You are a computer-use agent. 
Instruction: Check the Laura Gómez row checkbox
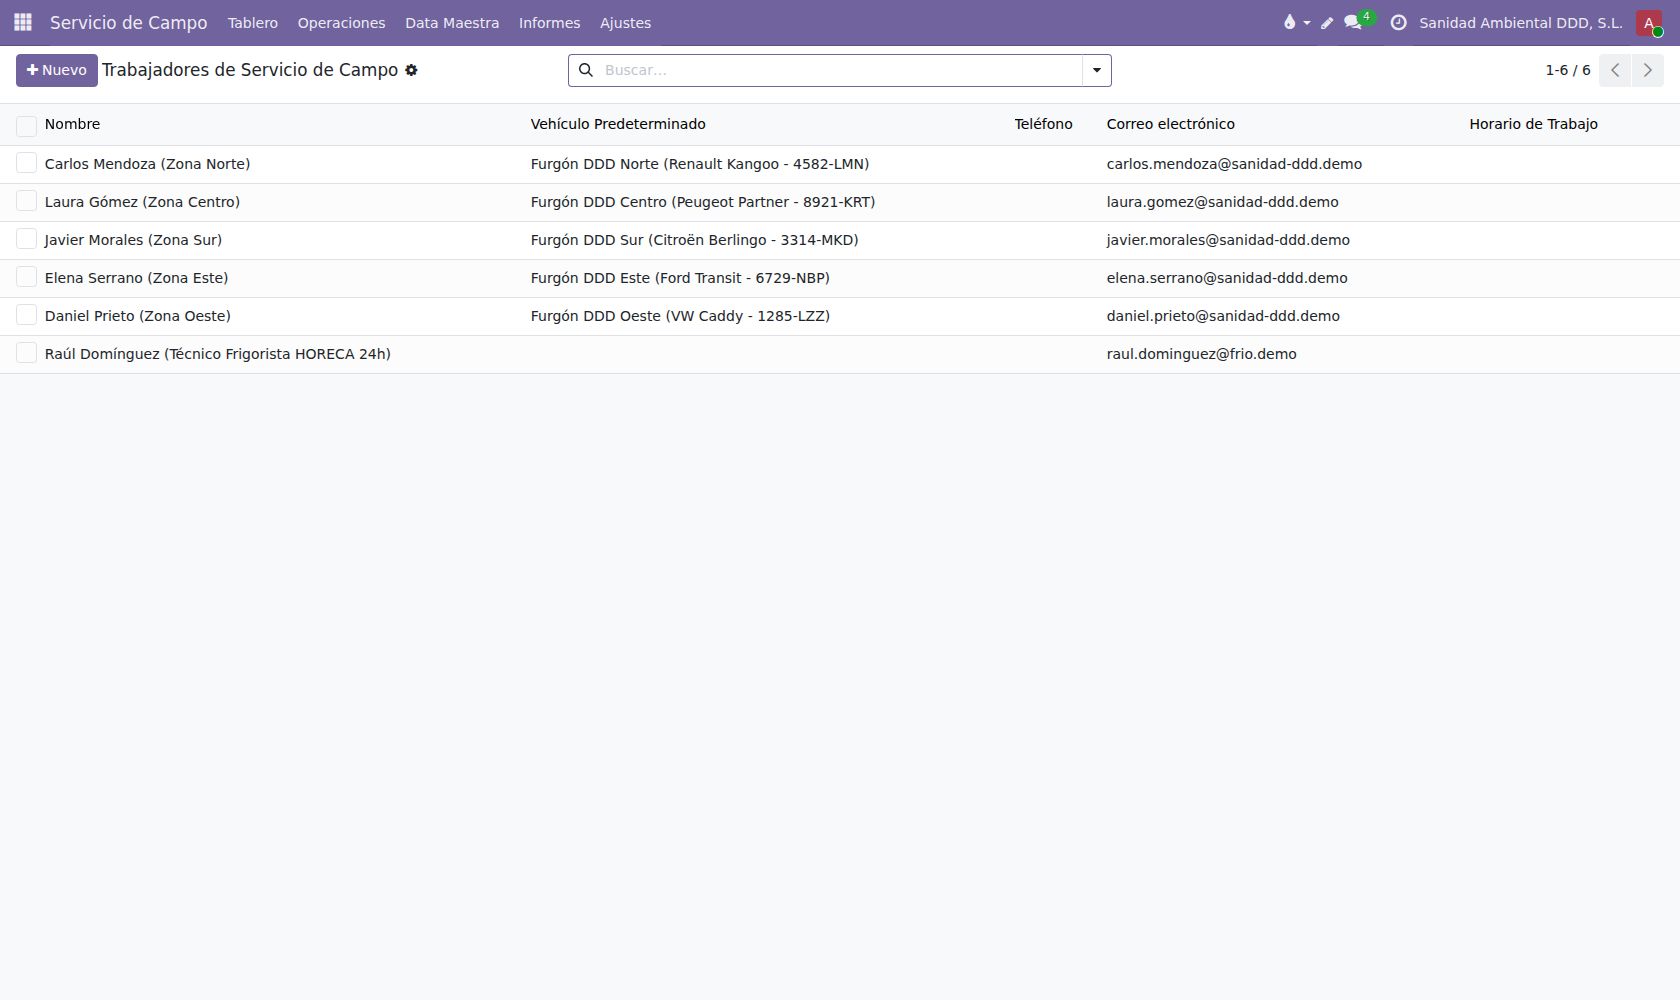tap(26, 201)
